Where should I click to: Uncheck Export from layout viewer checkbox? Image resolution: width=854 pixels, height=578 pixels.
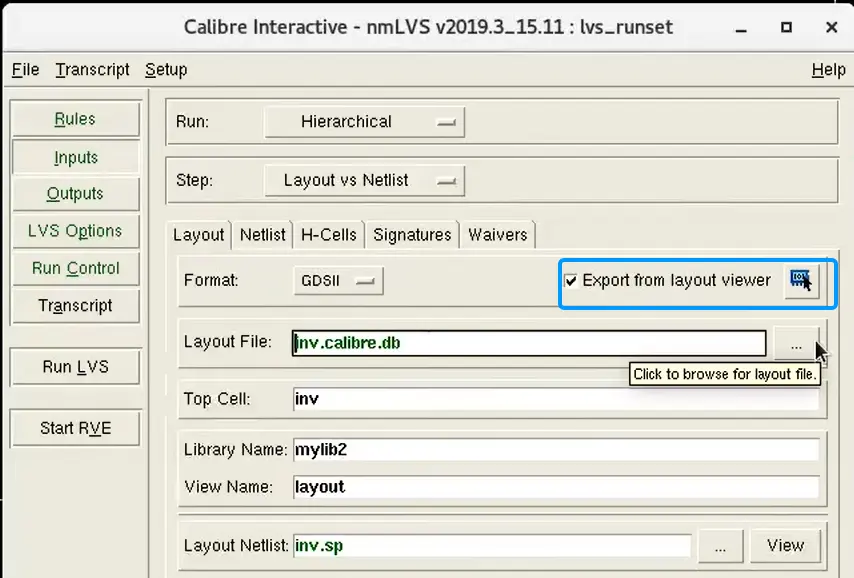[571, 281]
